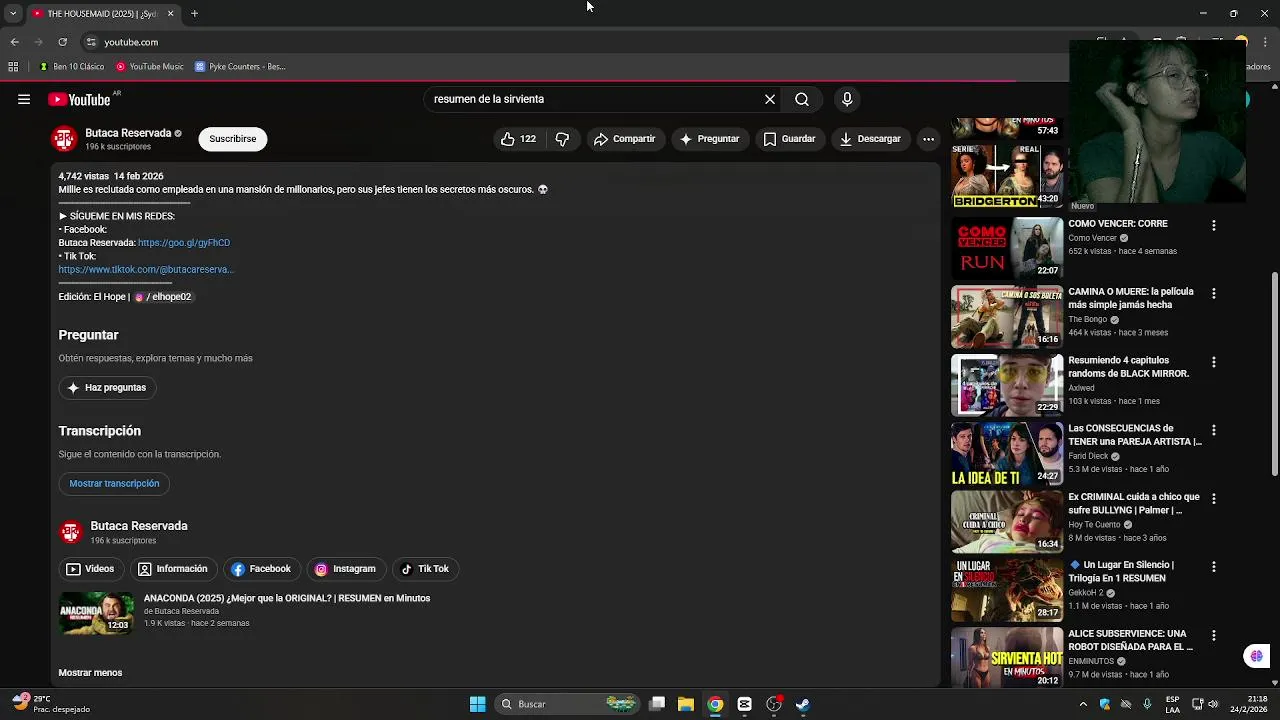Screen dimensions: 1280x720
Task: Start voice search with microphone icon
Action: pos(847,99)
